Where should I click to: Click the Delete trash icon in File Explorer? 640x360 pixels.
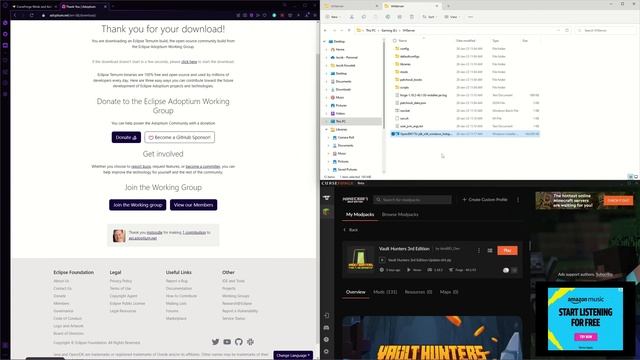[411, 17]
